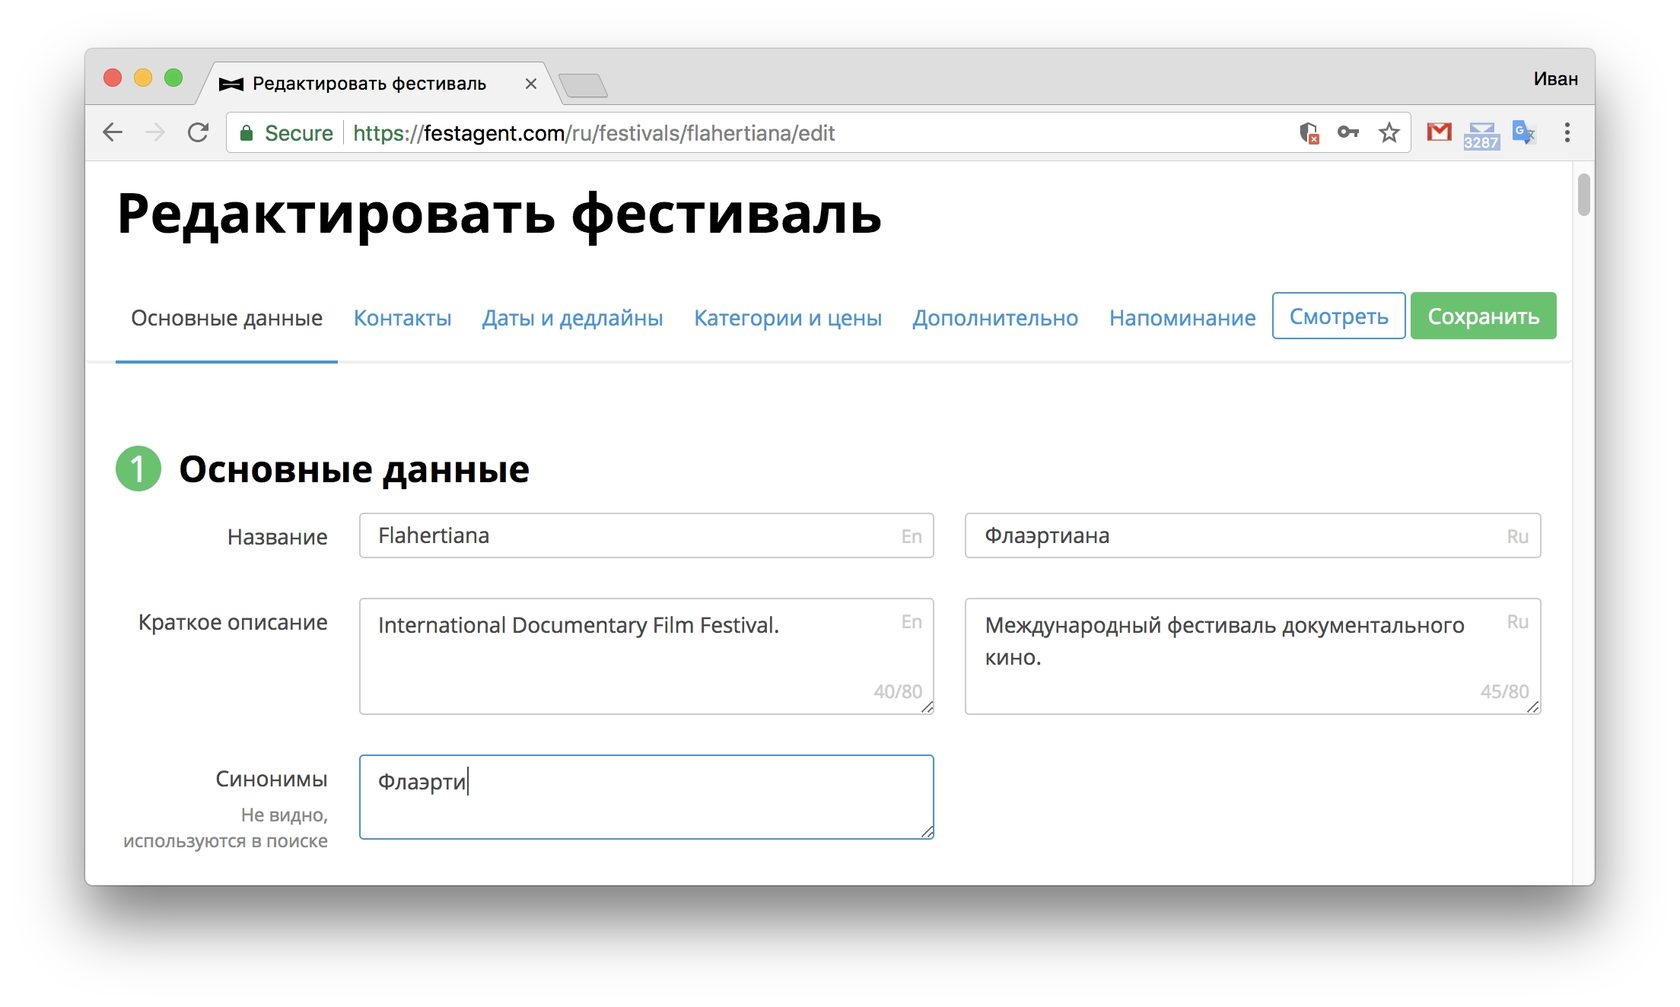
Task: Click the English short description textarea
Action: click(646, 656)
